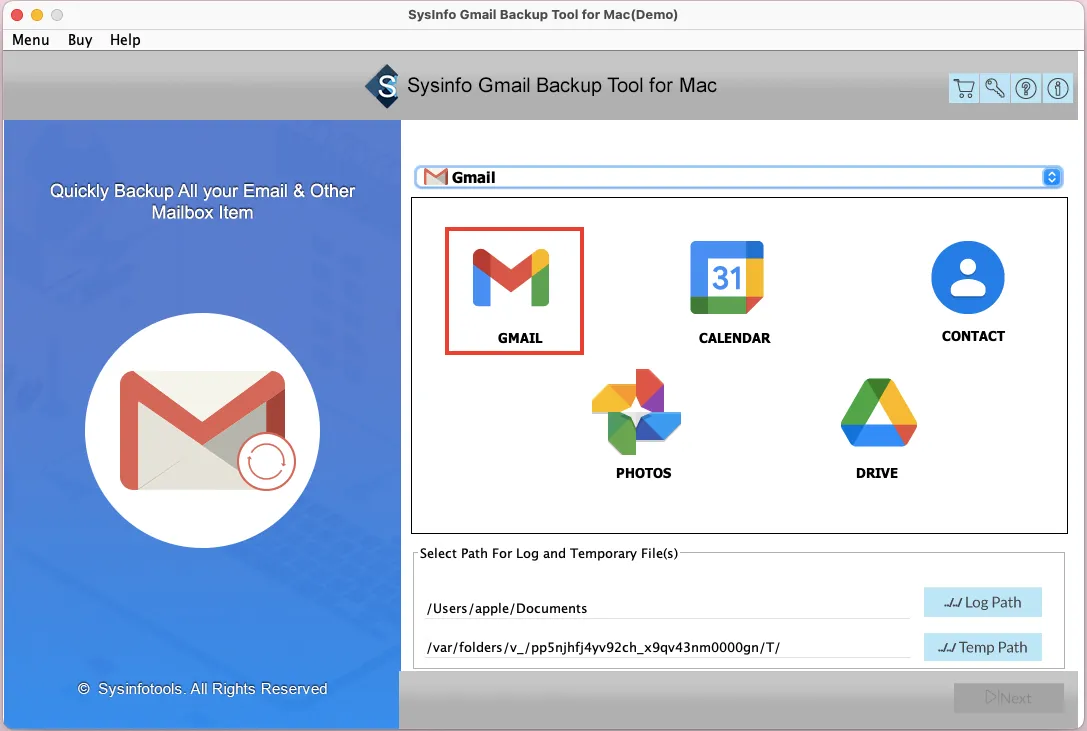Select the Photos backup option
The width and height of the screenshot is (1087, 731).
tap(636, 412)
